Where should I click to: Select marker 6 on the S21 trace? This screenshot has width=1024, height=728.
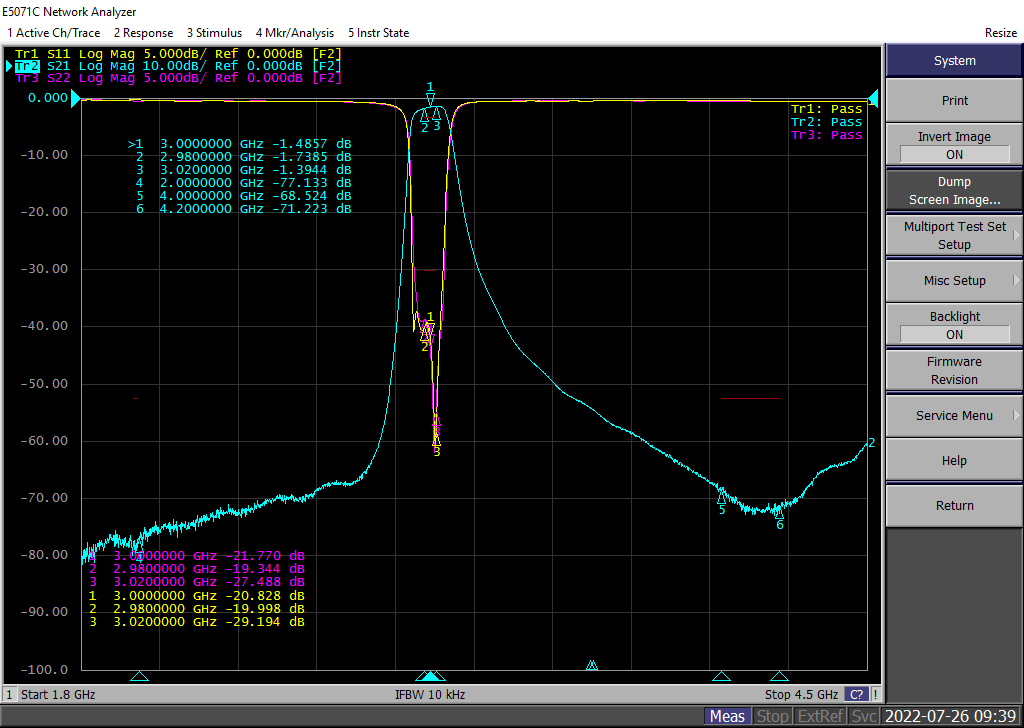[779, 512]
